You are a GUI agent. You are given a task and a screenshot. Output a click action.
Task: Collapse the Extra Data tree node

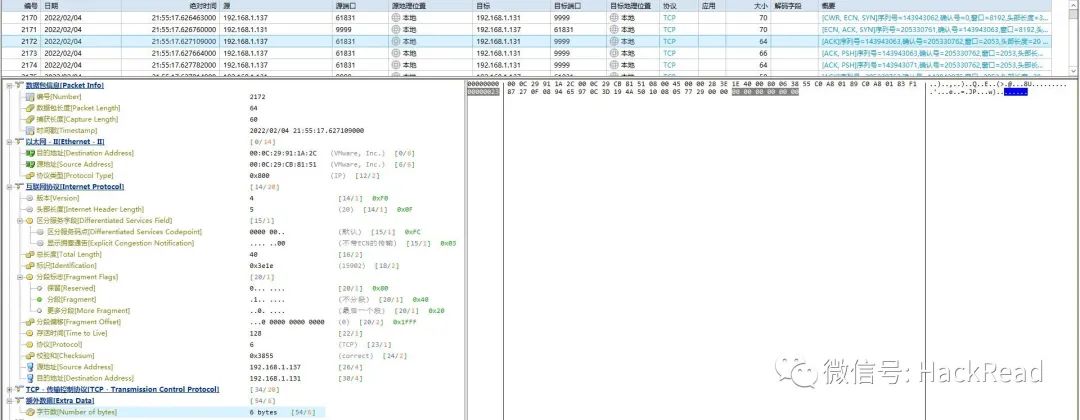[x=9, y=401]
